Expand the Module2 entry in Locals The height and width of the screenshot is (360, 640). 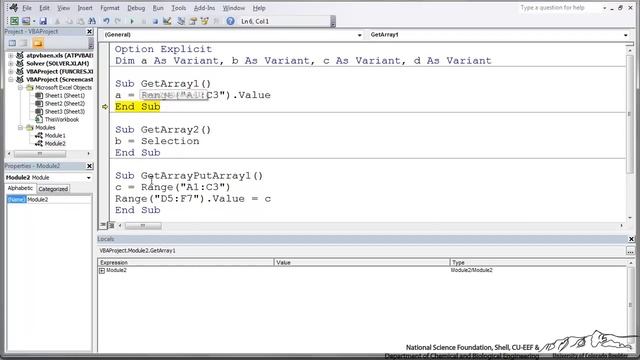[102, 271]
